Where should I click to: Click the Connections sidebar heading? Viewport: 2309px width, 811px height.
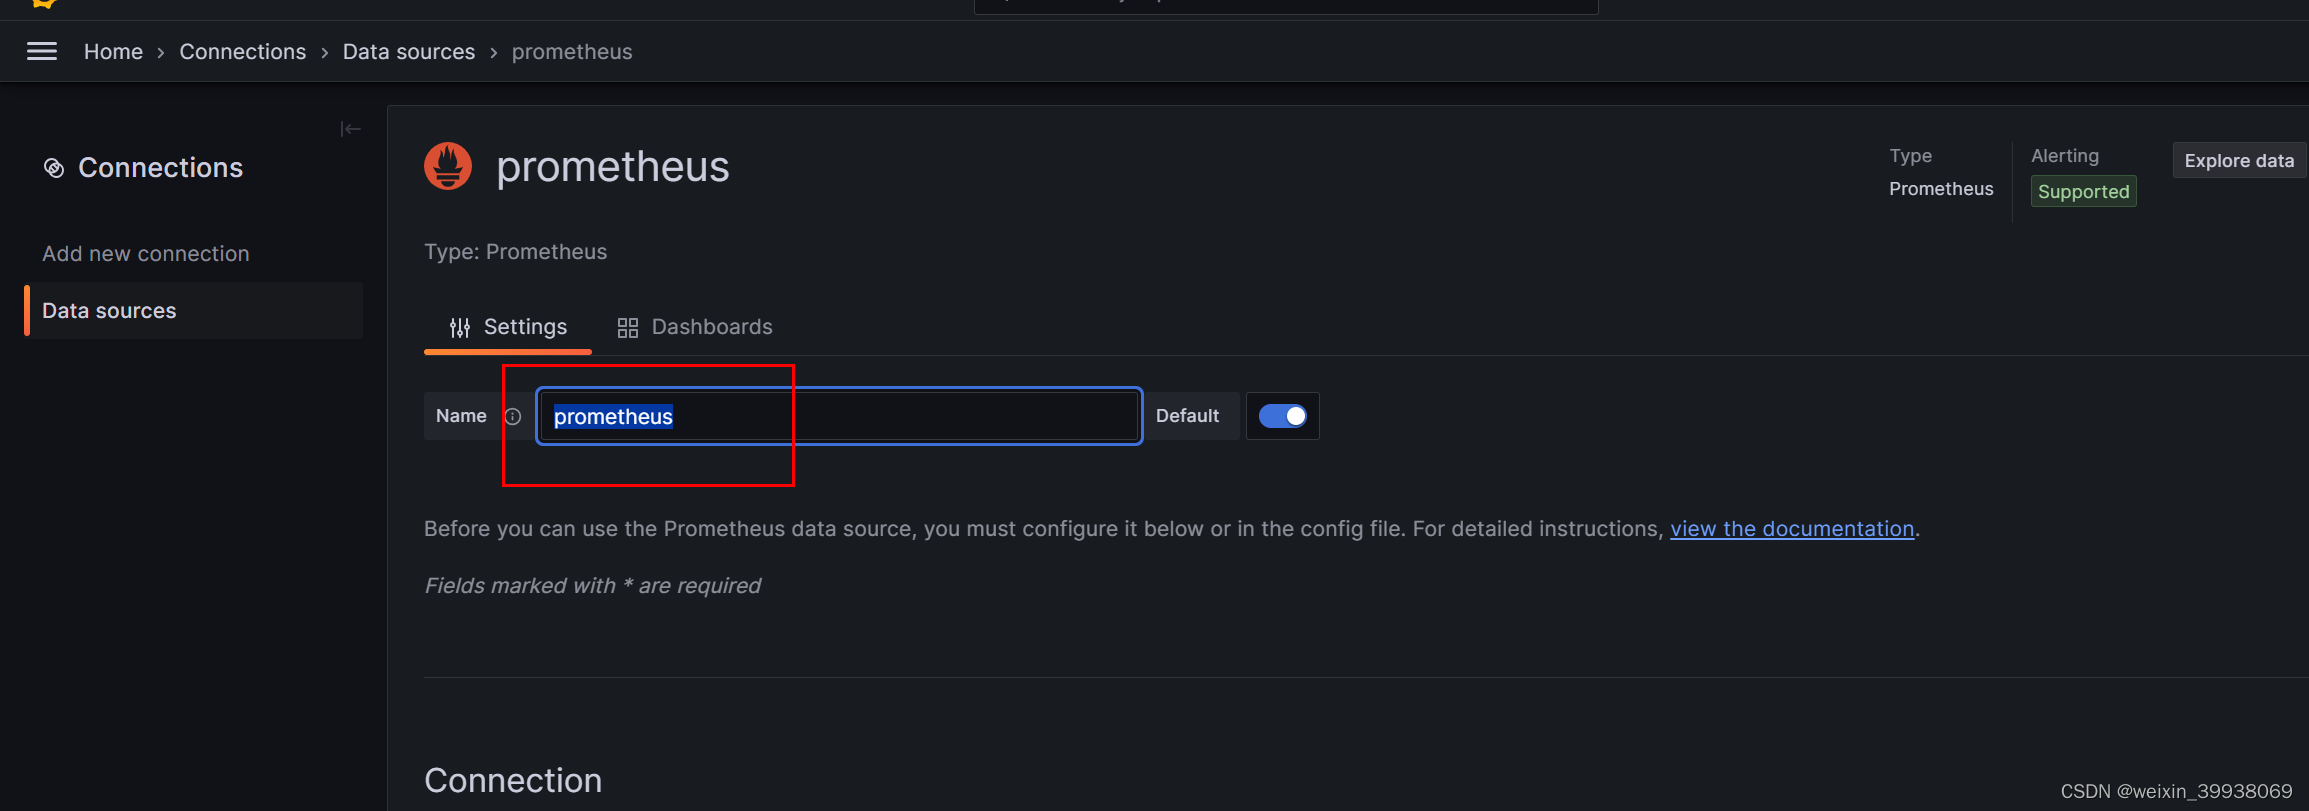point(161,168)
